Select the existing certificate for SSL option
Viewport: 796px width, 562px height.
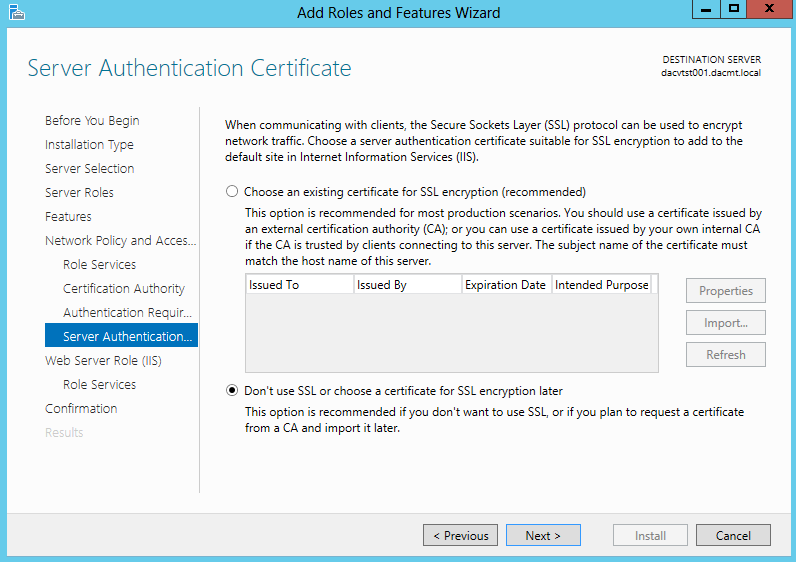pyautogui.click(x=232, y=191)
